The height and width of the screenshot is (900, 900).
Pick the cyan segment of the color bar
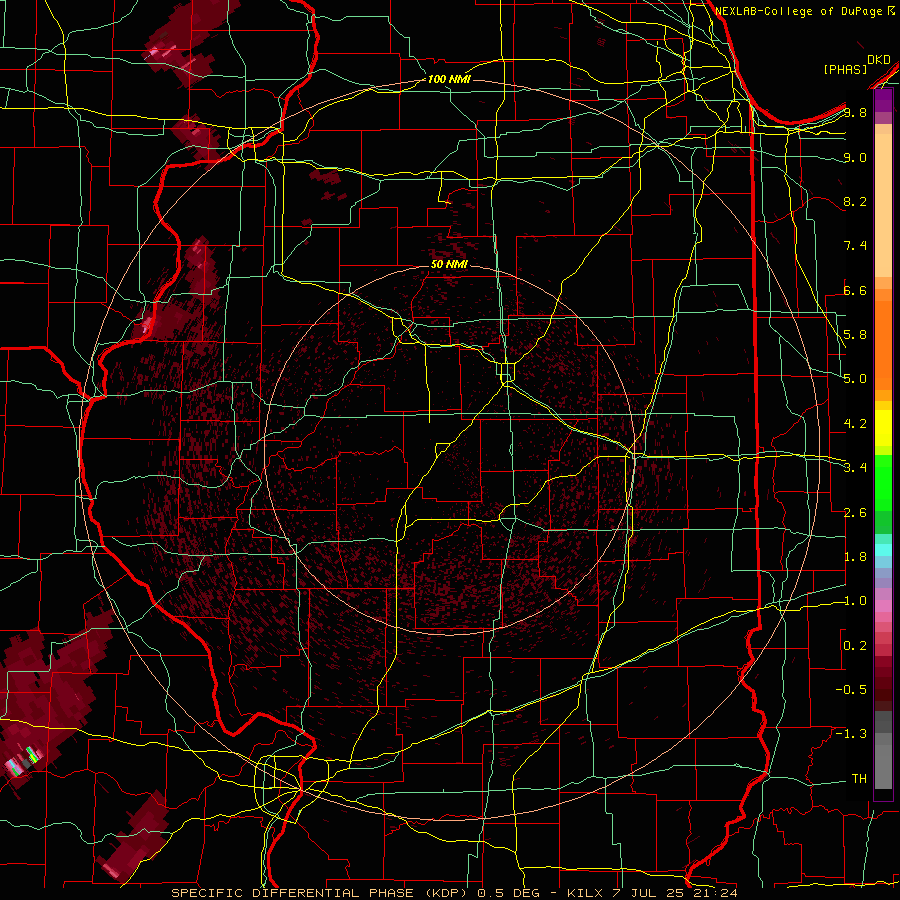[x=883, y=550]
